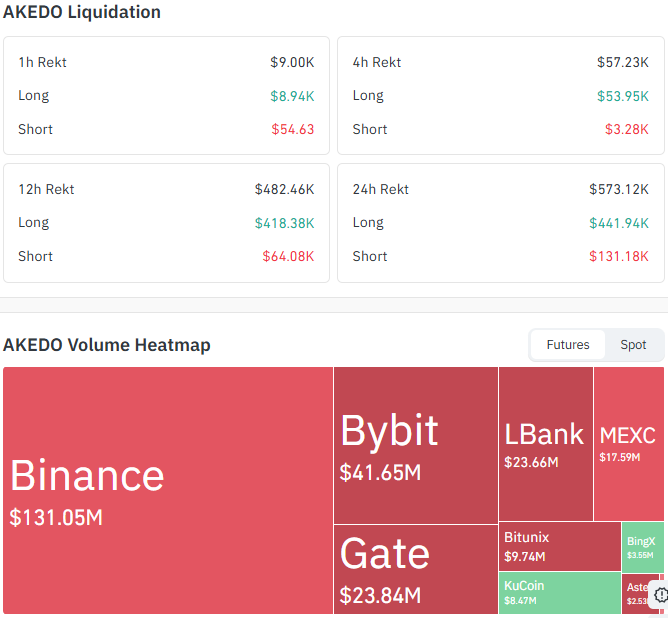Click the 12h Short value $64.08K

coord(288,256)
